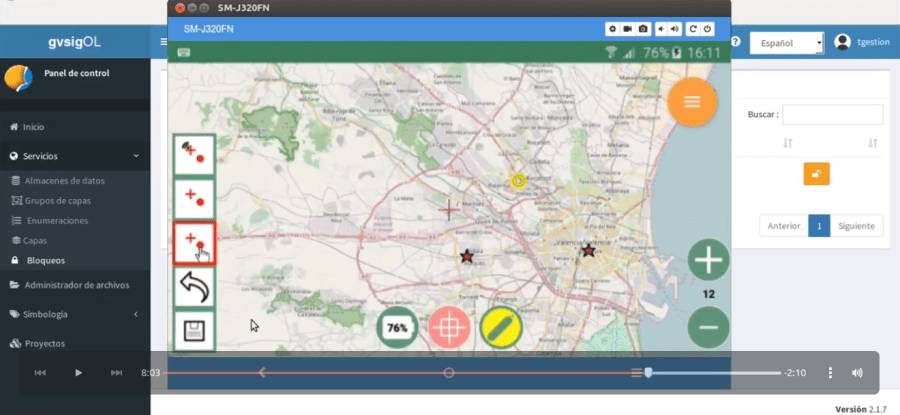The height and width of the screenshot is (415, 900).
Task: Click the Buscar search field
Action: coord(832,115)
